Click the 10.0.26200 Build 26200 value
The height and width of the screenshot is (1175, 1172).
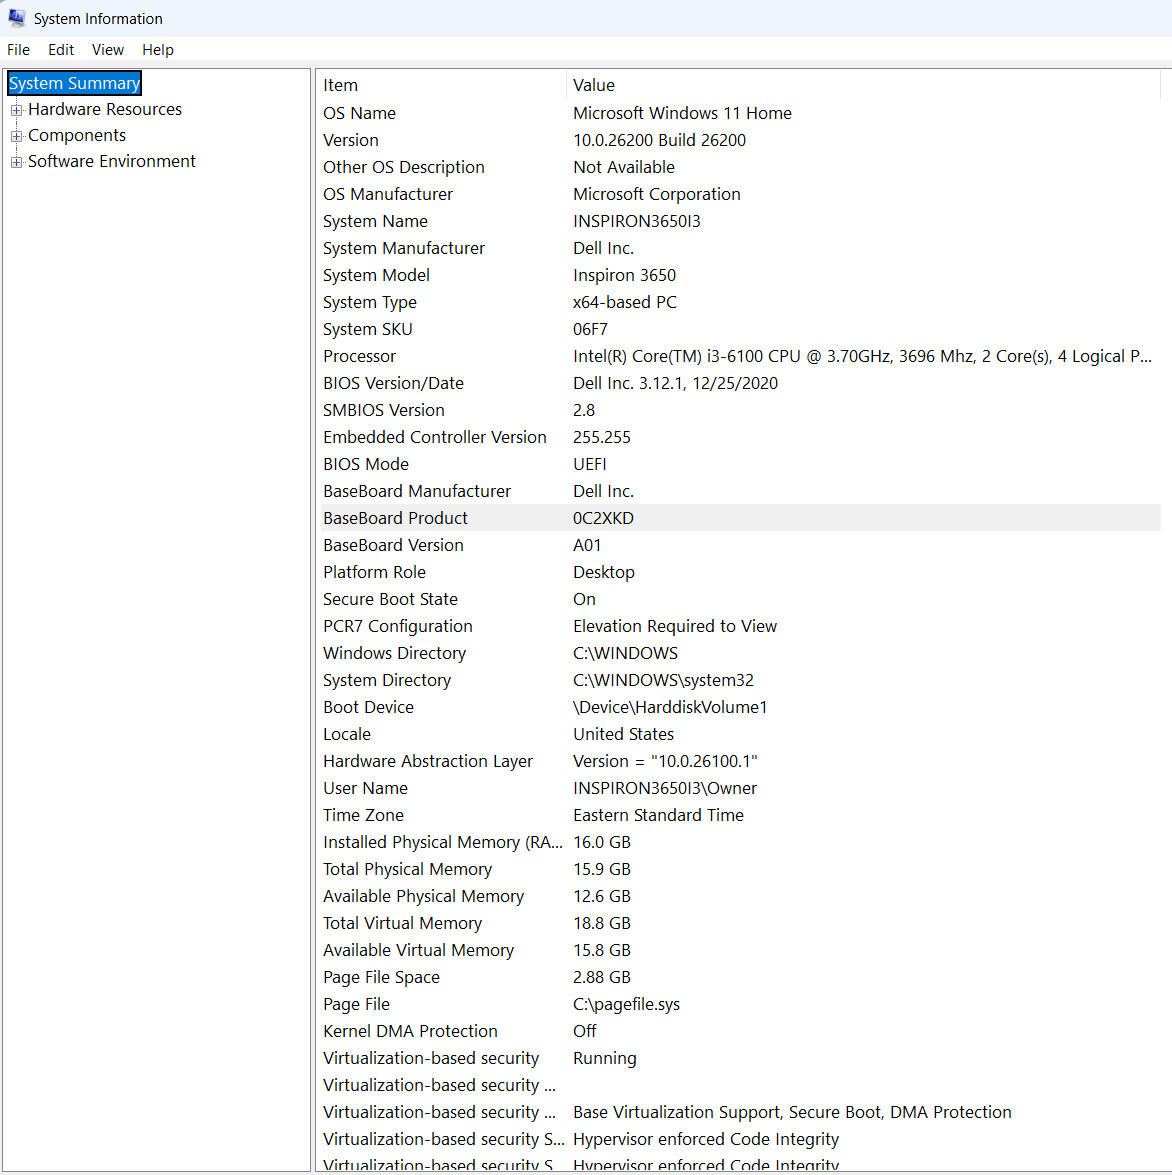click(659, 140)
